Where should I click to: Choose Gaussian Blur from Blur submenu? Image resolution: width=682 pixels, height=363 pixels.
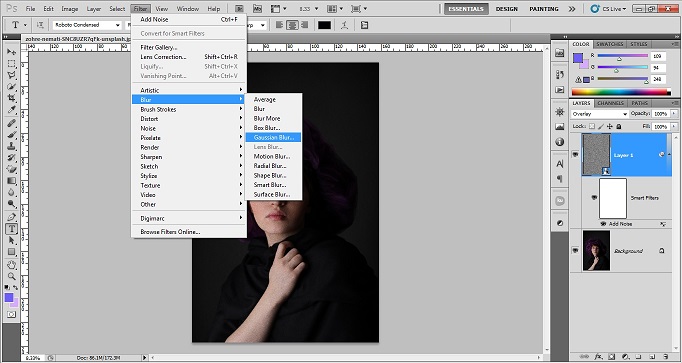(273, 137)
